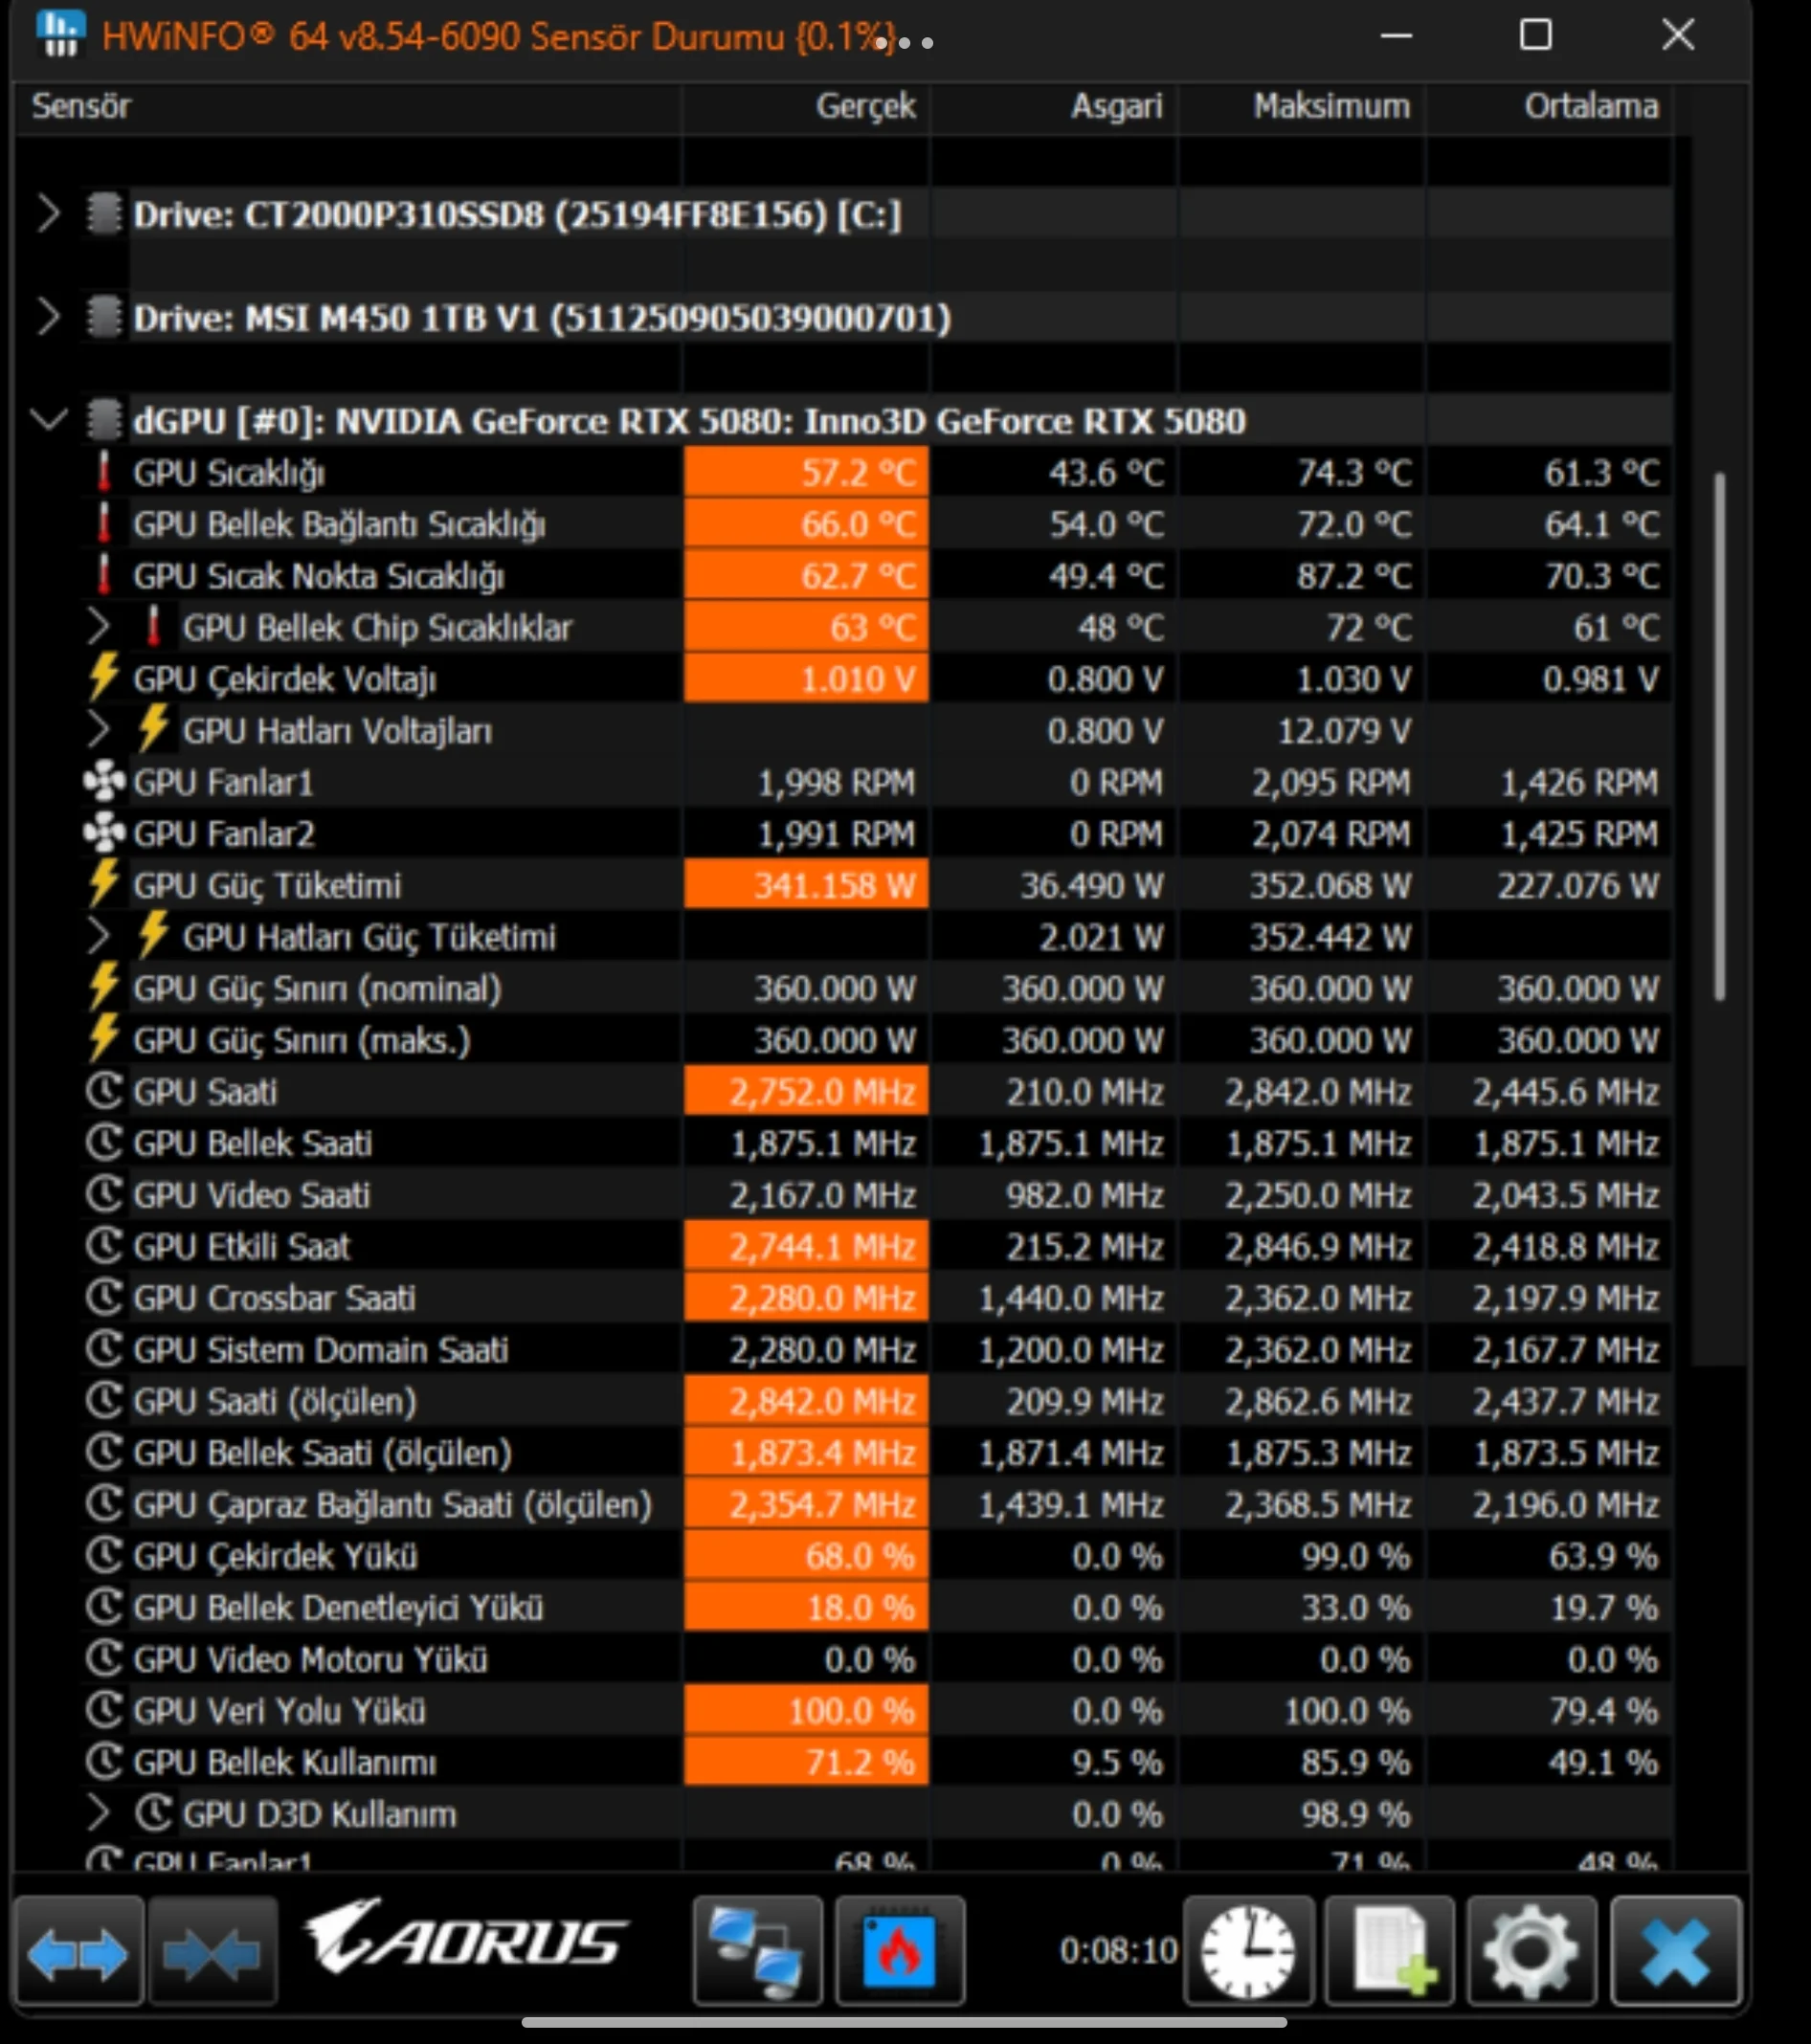This screenshot has width=1811, height=2044.
Task: Click the expand sensors arrows button in bottom toolbar
Action: point(79,1951)
